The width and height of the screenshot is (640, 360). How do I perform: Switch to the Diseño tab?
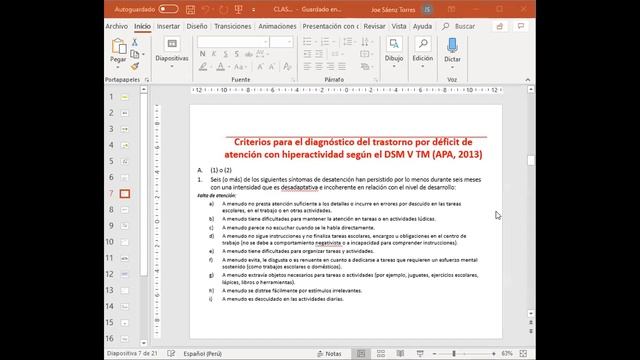[197, 26]
